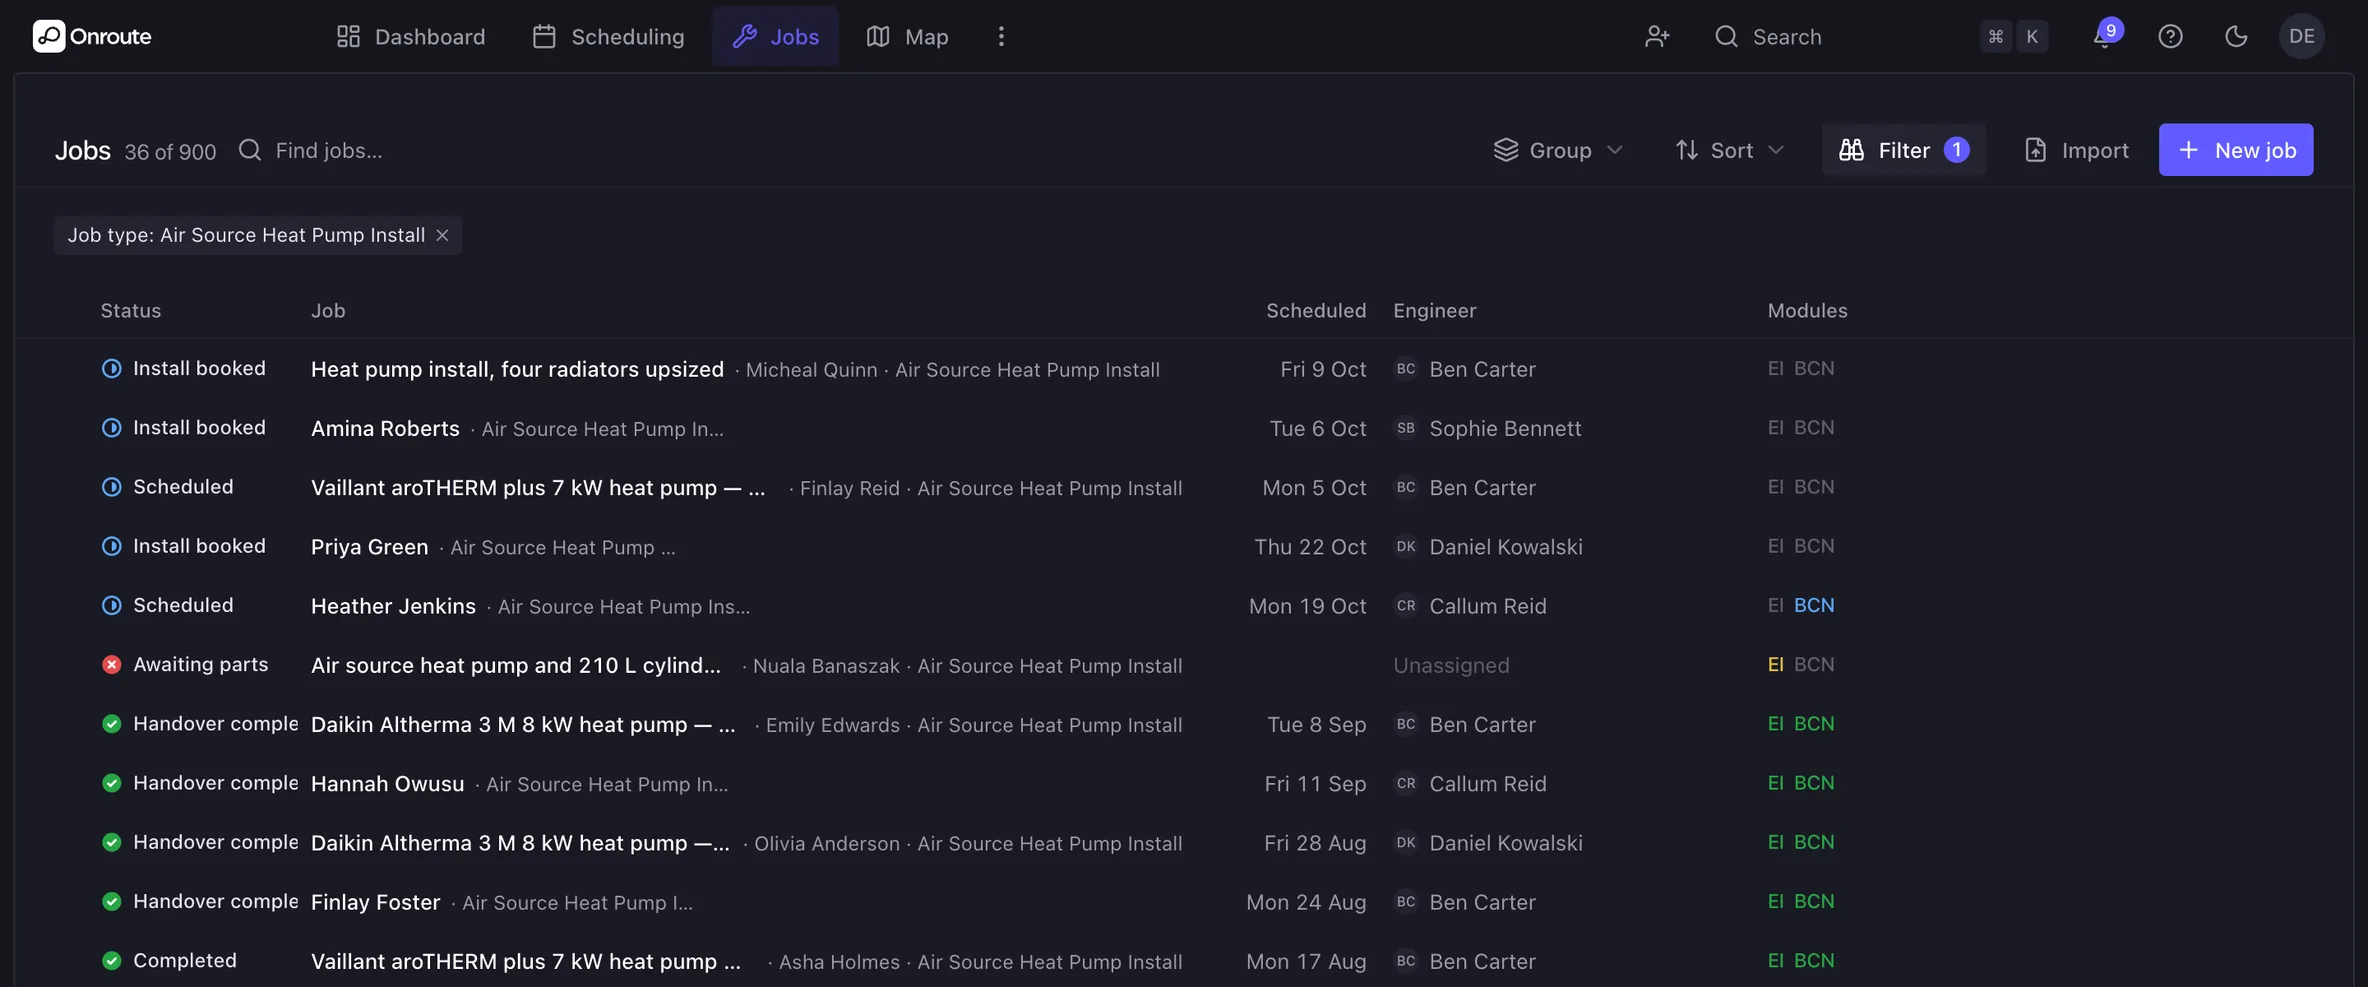The width and height of the screenshot is (2368, 987).
Task: Click the add user icon
Action: (x=1657, y=36)
